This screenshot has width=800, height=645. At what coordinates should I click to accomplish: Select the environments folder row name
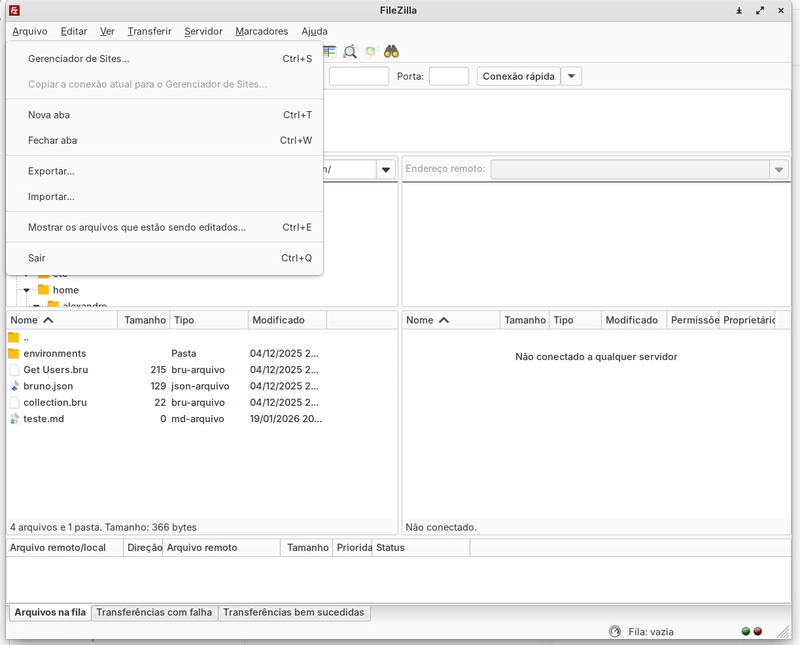click(55, 353)
